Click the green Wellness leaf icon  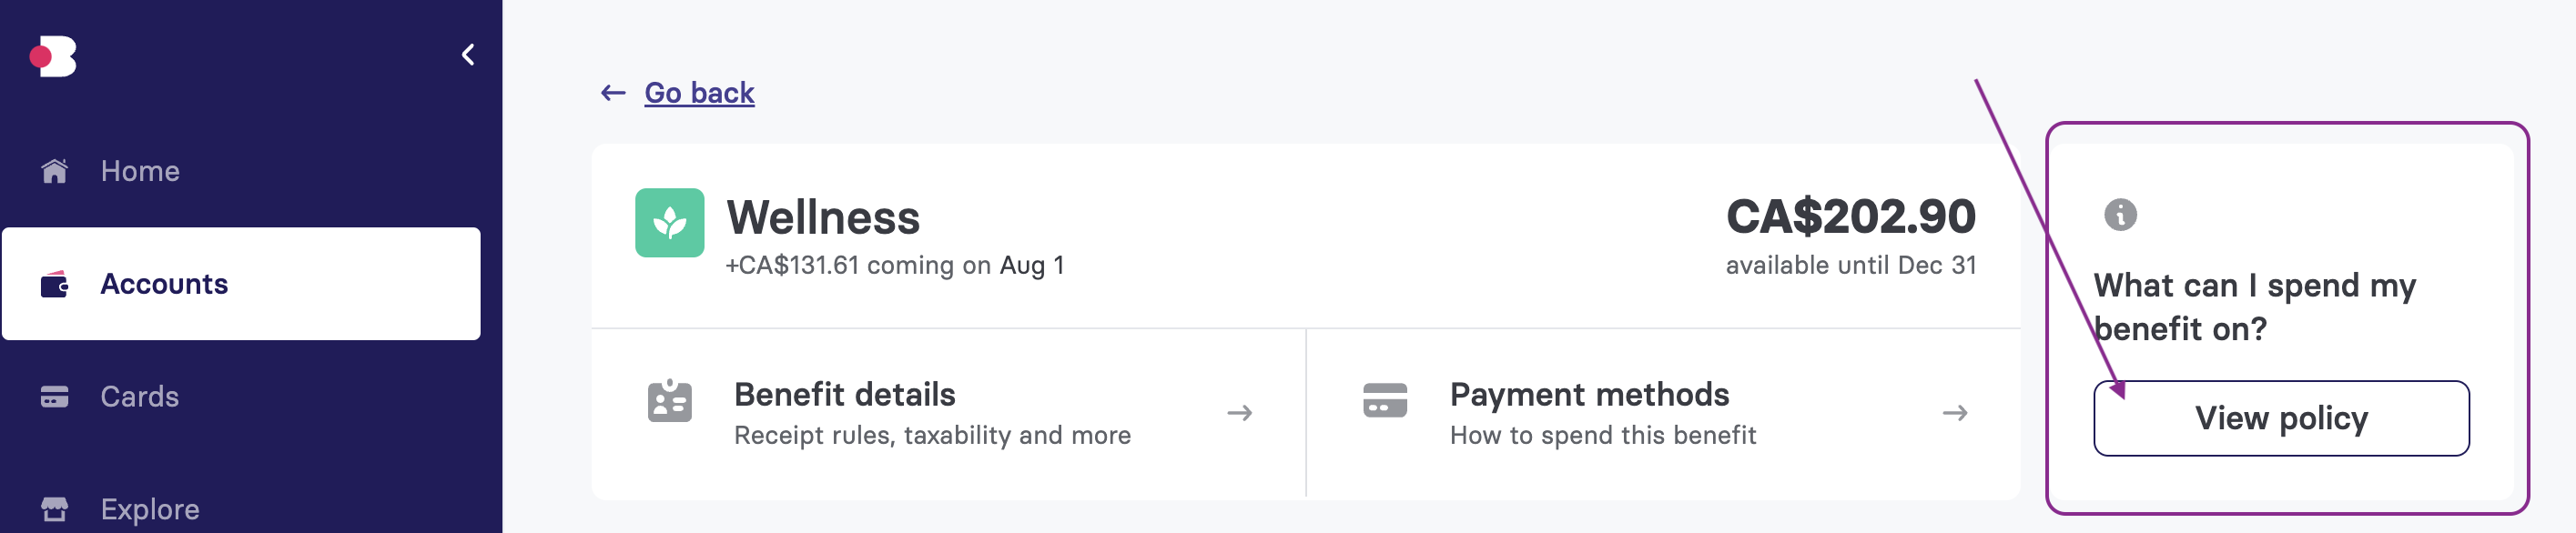[669, 223]
